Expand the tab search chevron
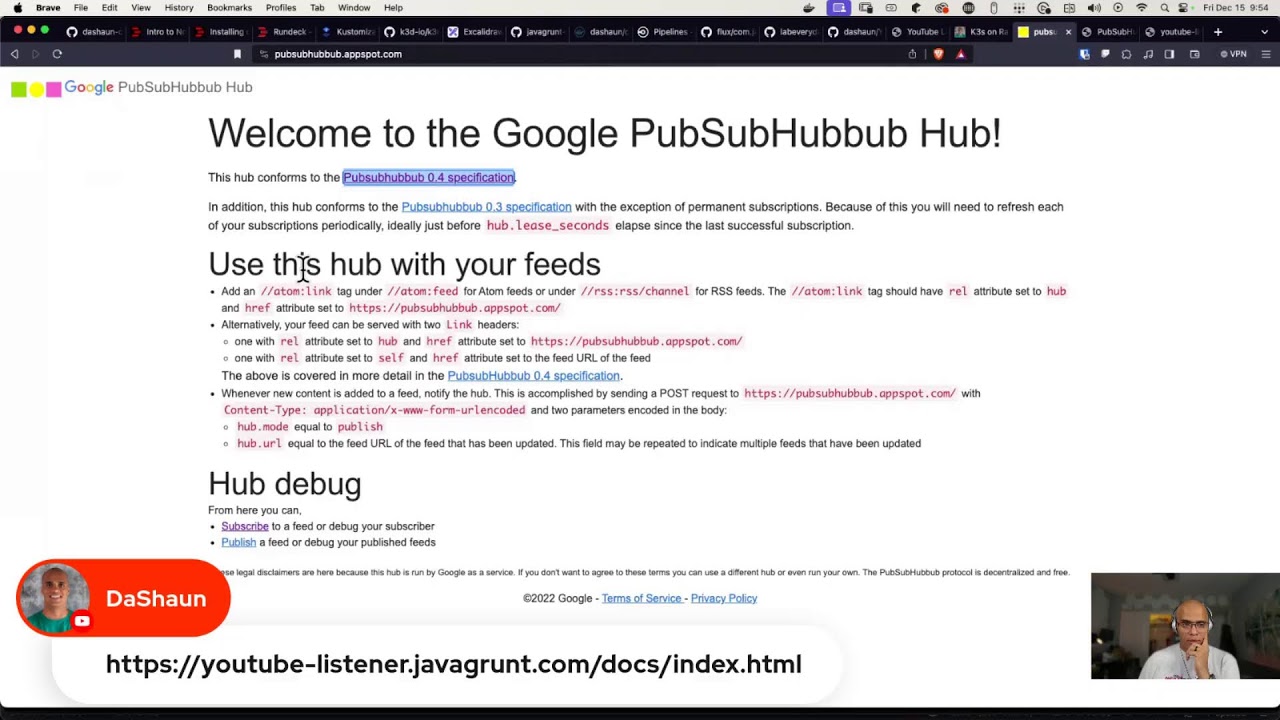The width and height of the screenshot is (1280, 720). click(x=1265, y=32)
